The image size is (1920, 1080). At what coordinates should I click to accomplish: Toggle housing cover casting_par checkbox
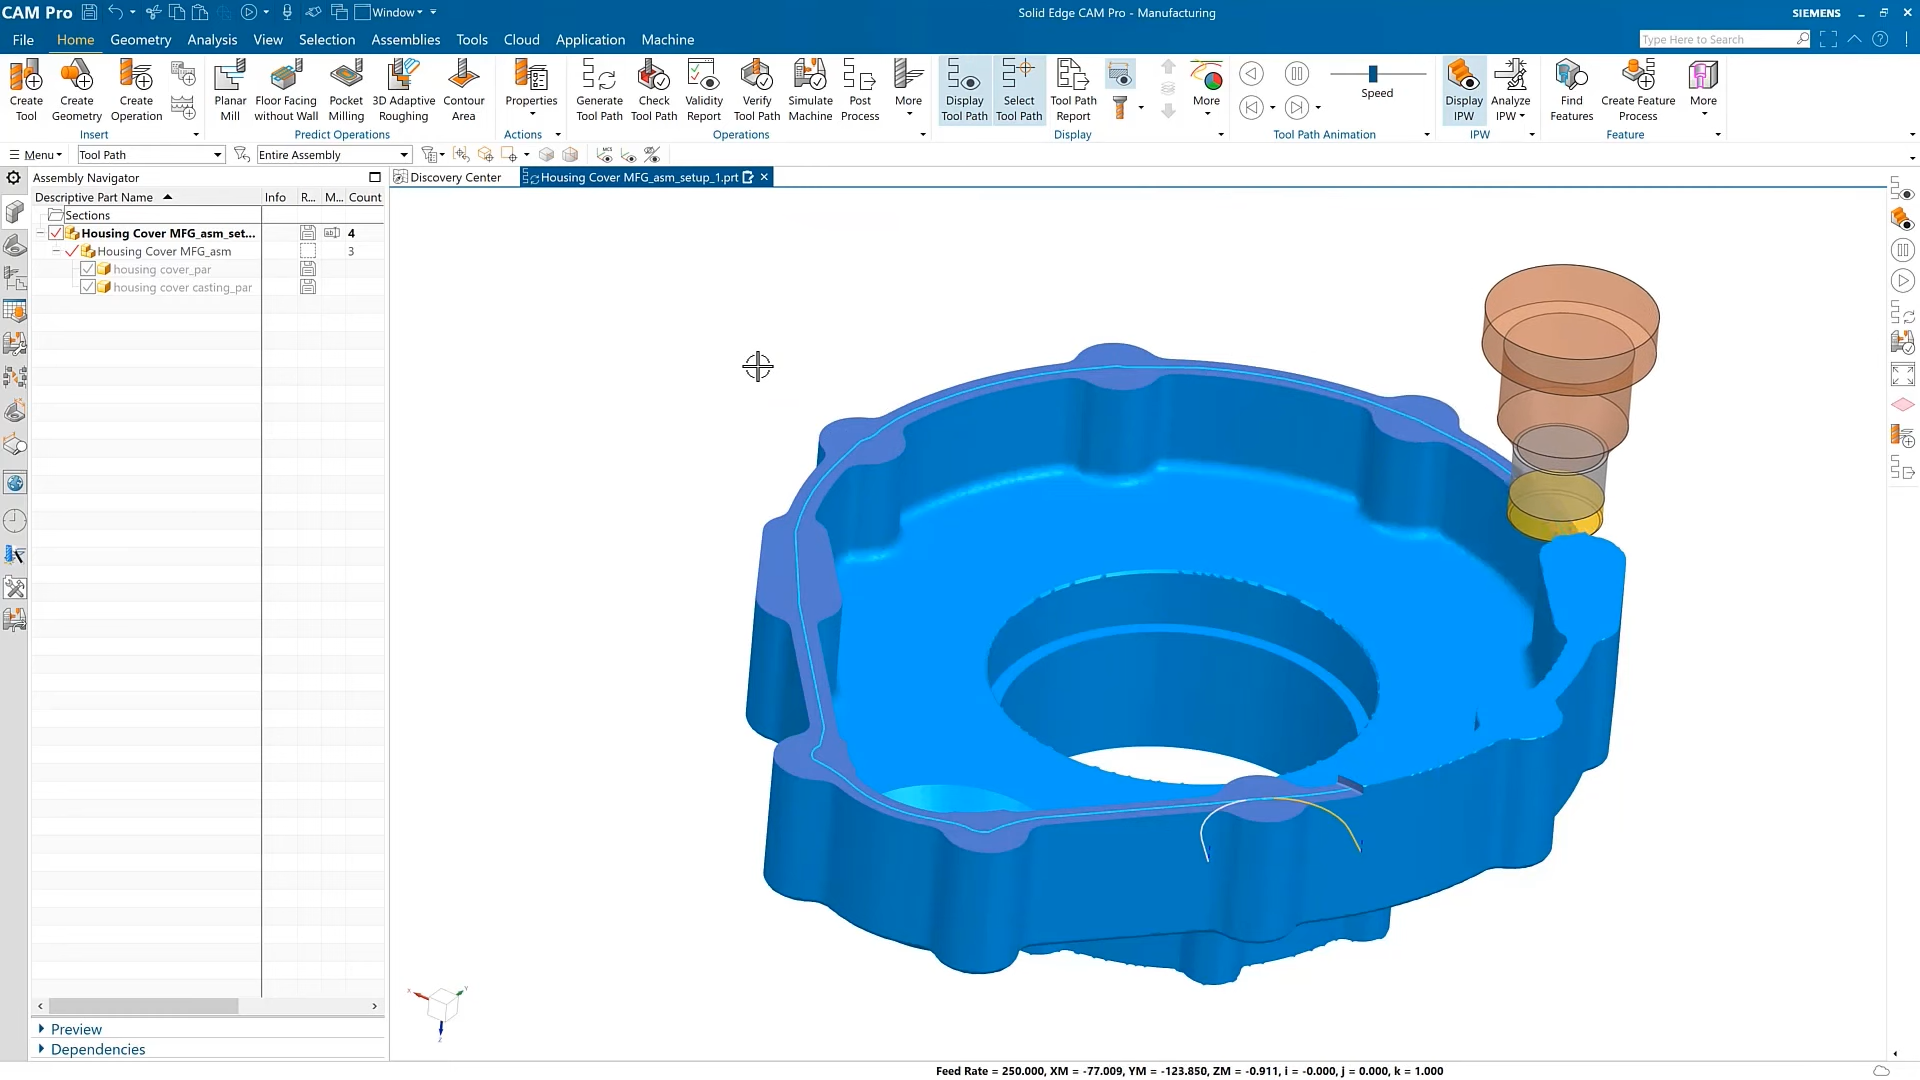tap(88, 287)
